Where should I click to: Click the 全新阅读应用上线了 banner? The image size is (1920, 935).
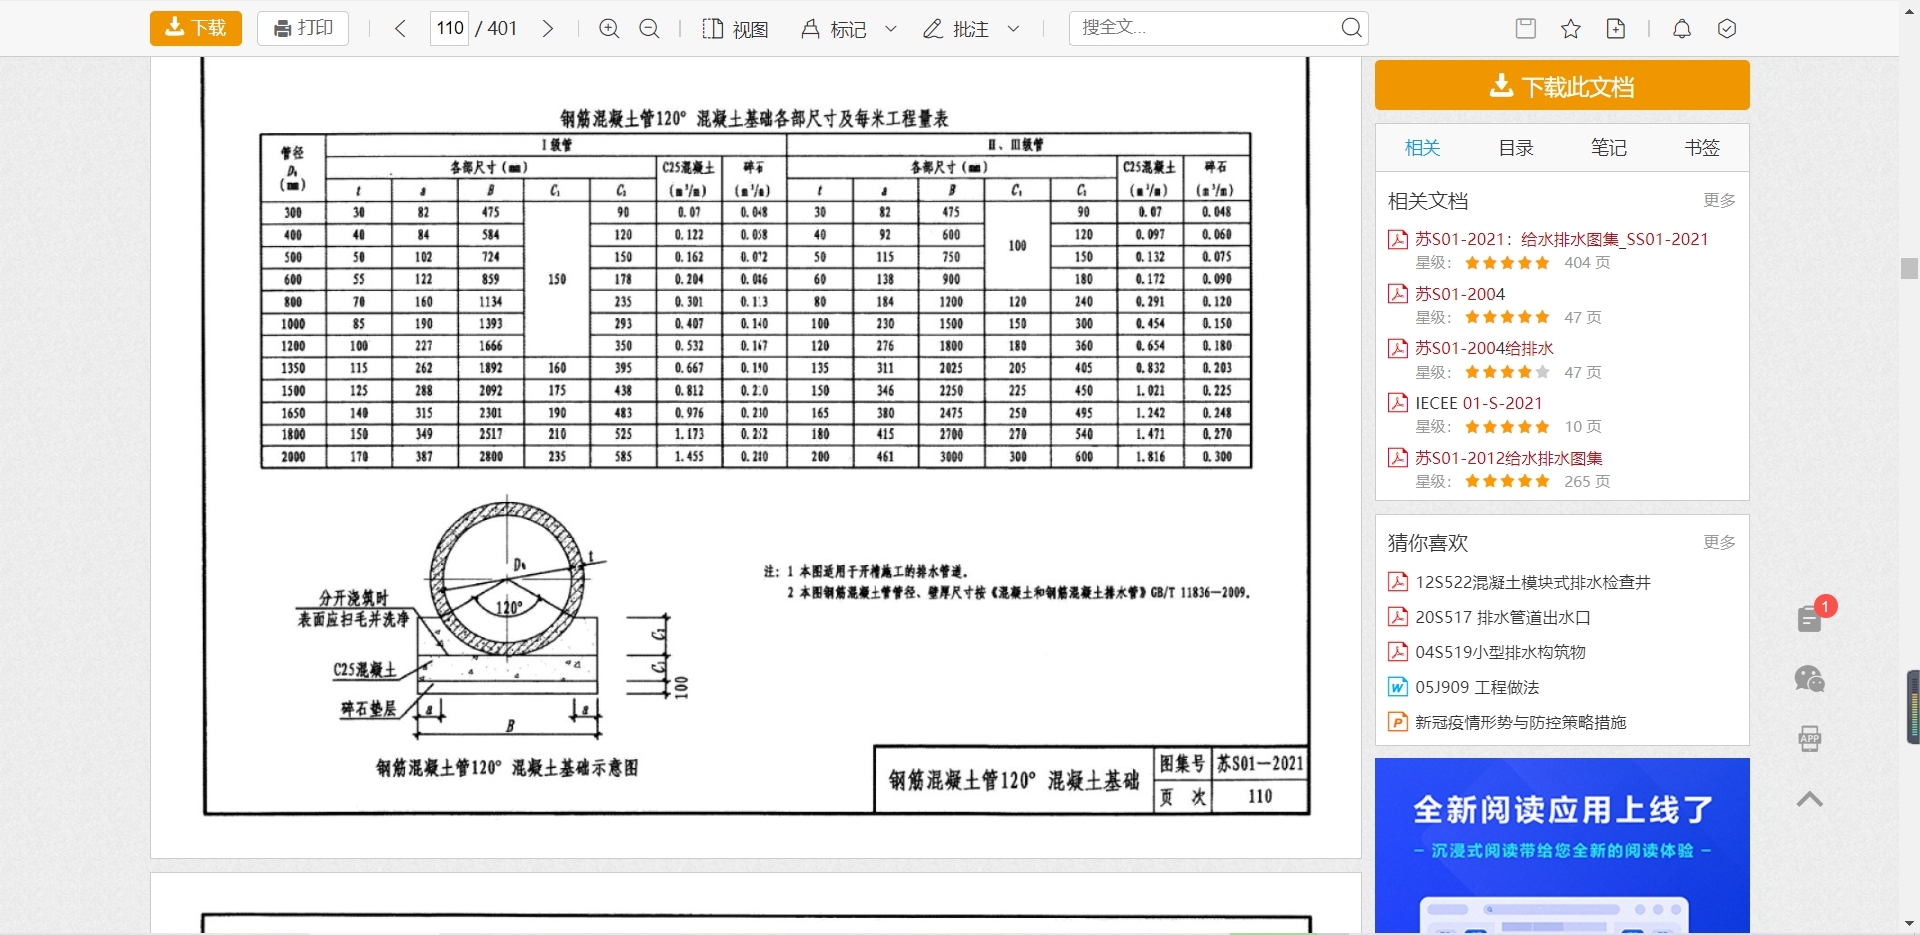click(1562, 846)
